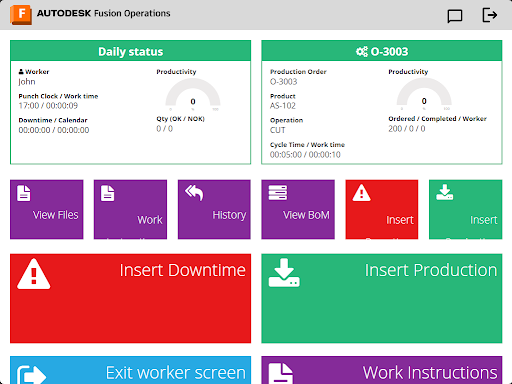This screenshot has height=384, width=512.
Task: Click Exit worker screen button
Action: [x=130, y=370]
